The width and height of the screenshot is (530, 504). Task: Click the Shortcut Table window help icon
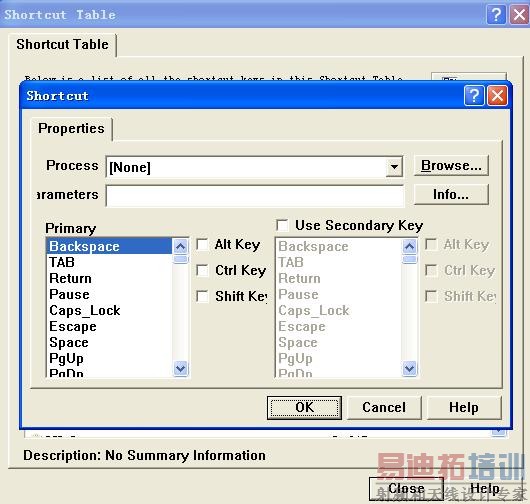(496, 15)
